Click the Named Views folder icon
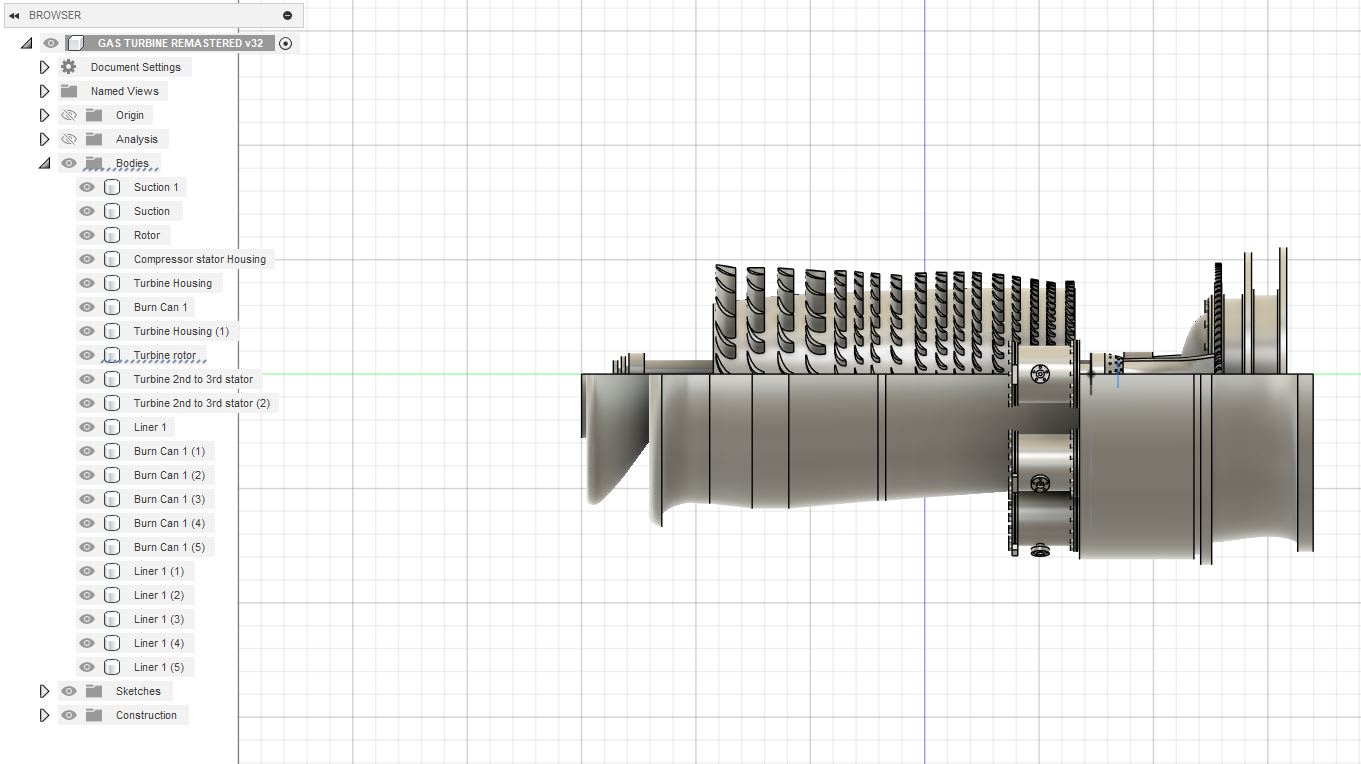The height and width of the screenshot is (764, 1361). pyautogui.click(x=67, y=91)
